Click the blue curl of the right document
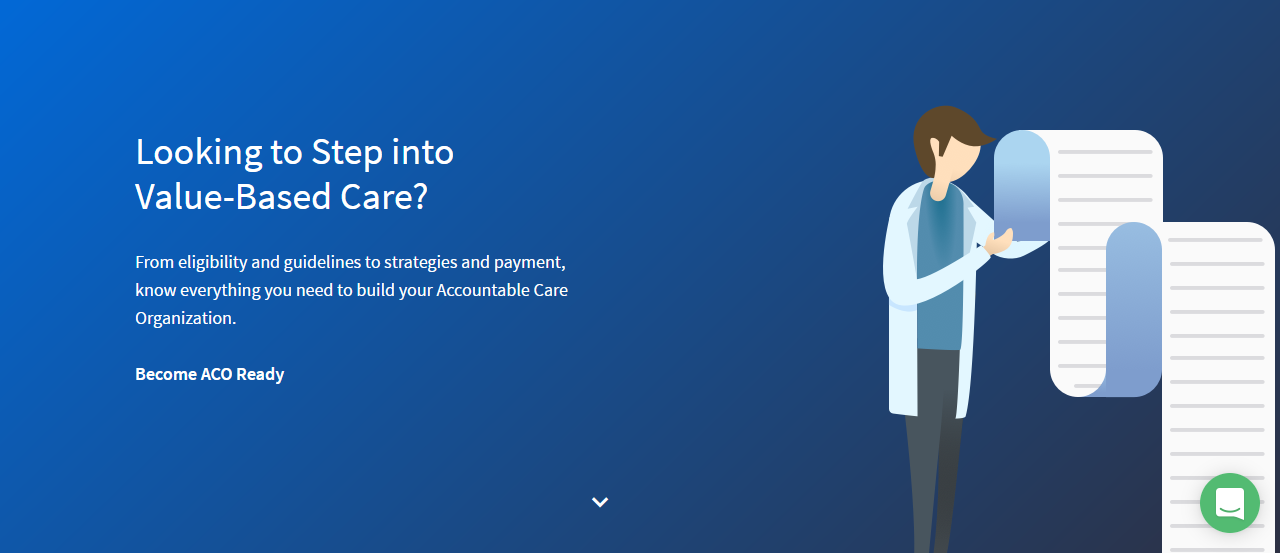 pyautogui.click(x=1134, y=300)
